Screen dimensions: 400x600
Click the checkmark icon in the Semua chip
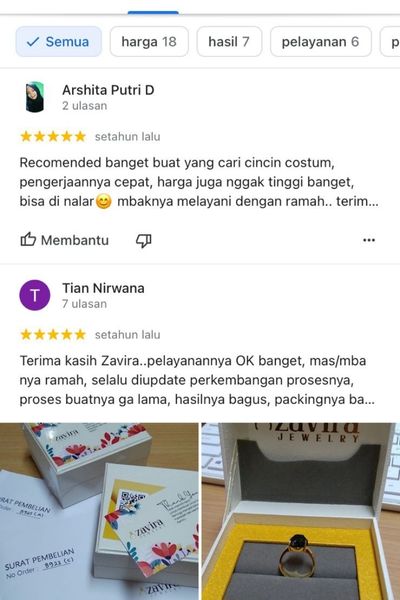tap(33, 42)
